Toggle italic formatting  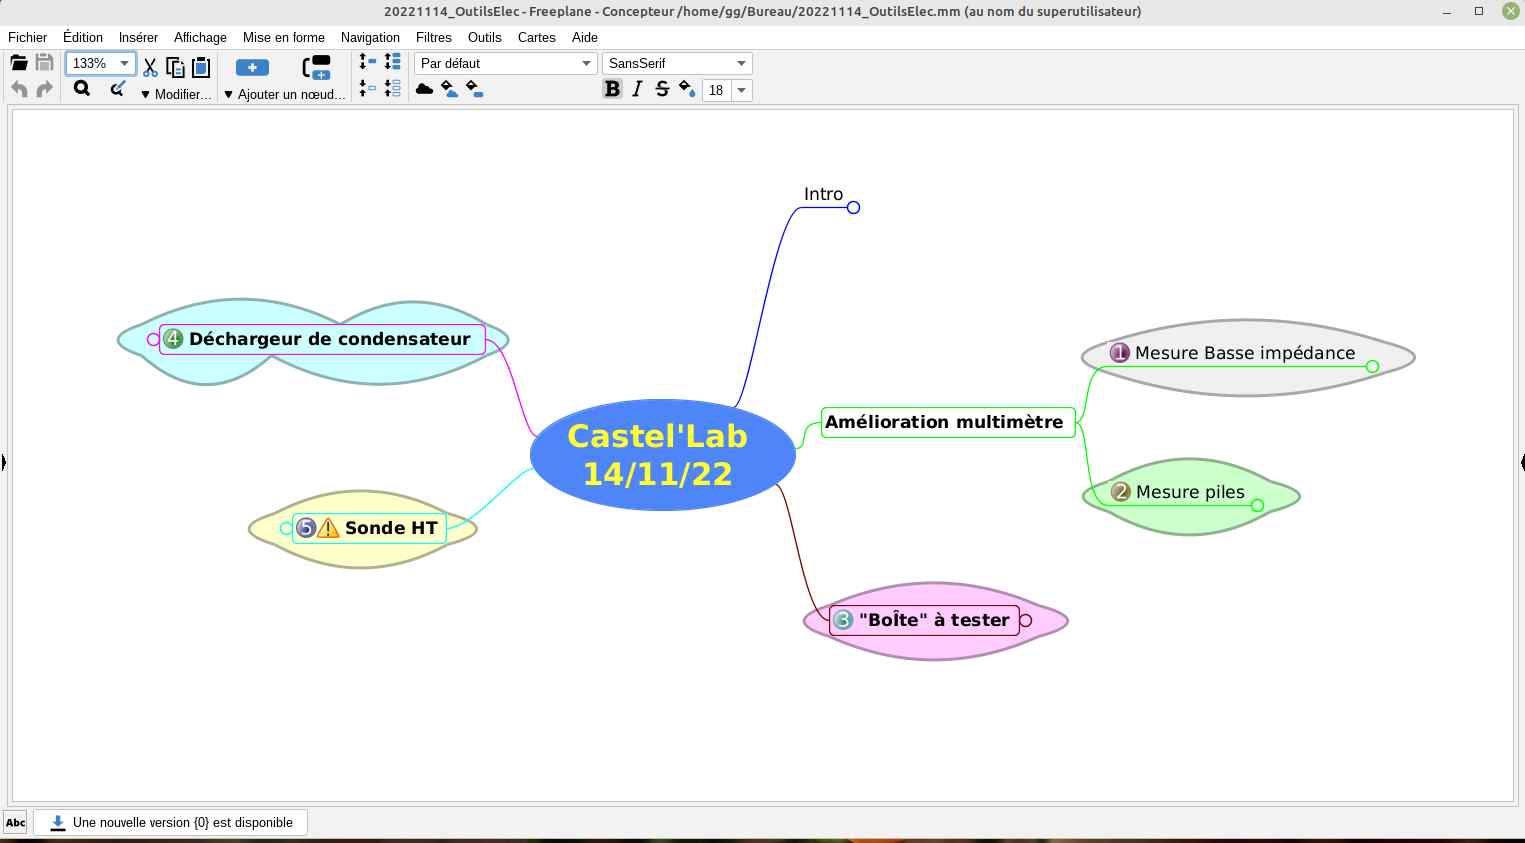click(x=637, y=89)
